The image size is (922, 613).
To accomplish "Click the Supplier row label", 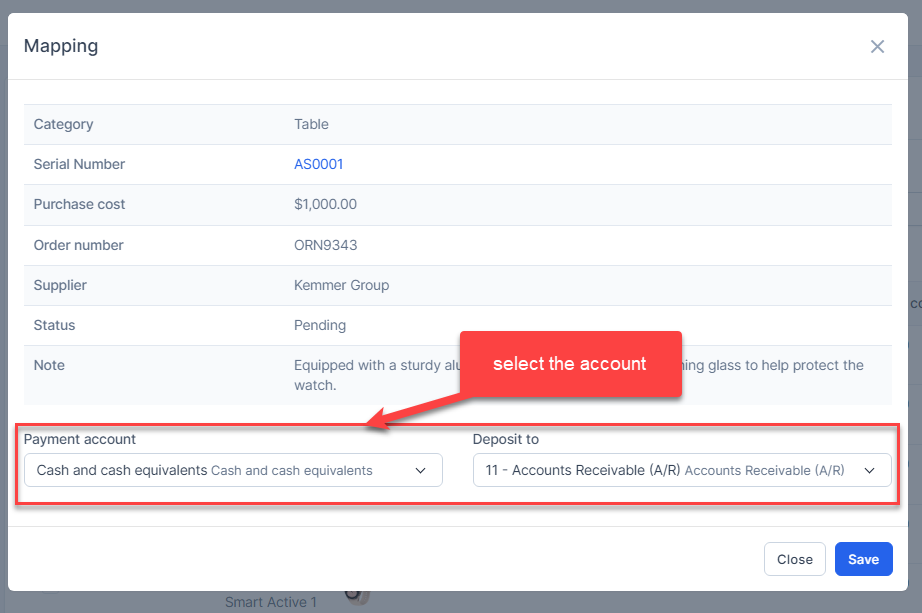I will (60, 285).
